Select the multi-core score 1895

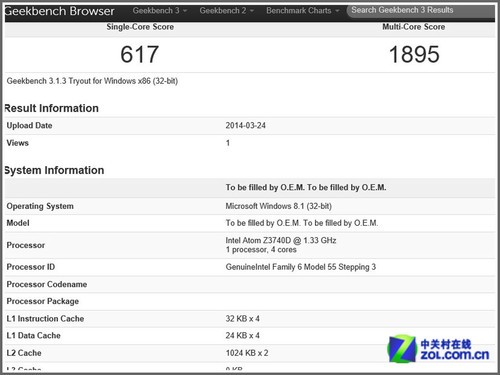(414, 54)
